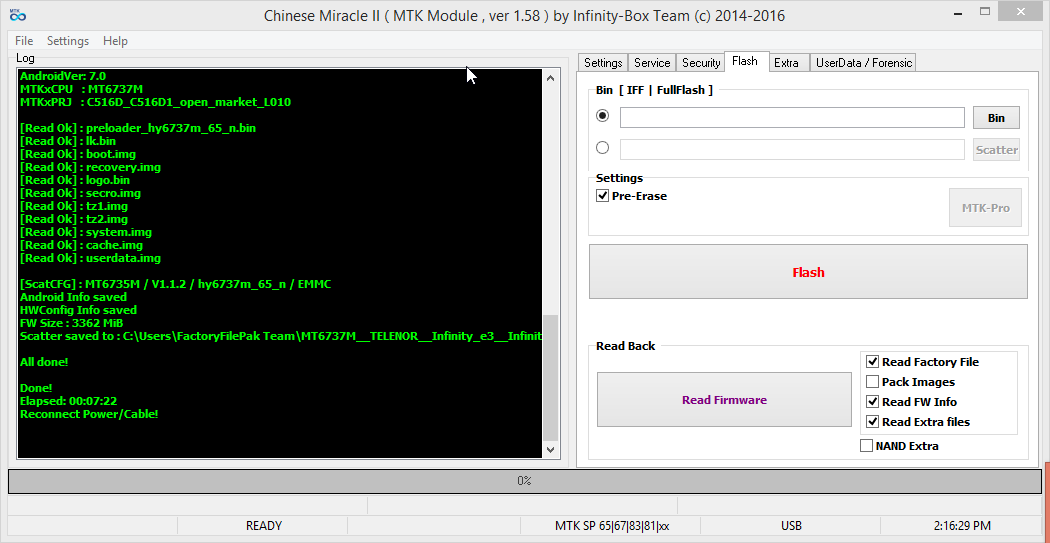The width and height of the screenshot is (1050, 543).
Task: Click the ScatCFG MT6735M log line
Action: coord(175,285)
